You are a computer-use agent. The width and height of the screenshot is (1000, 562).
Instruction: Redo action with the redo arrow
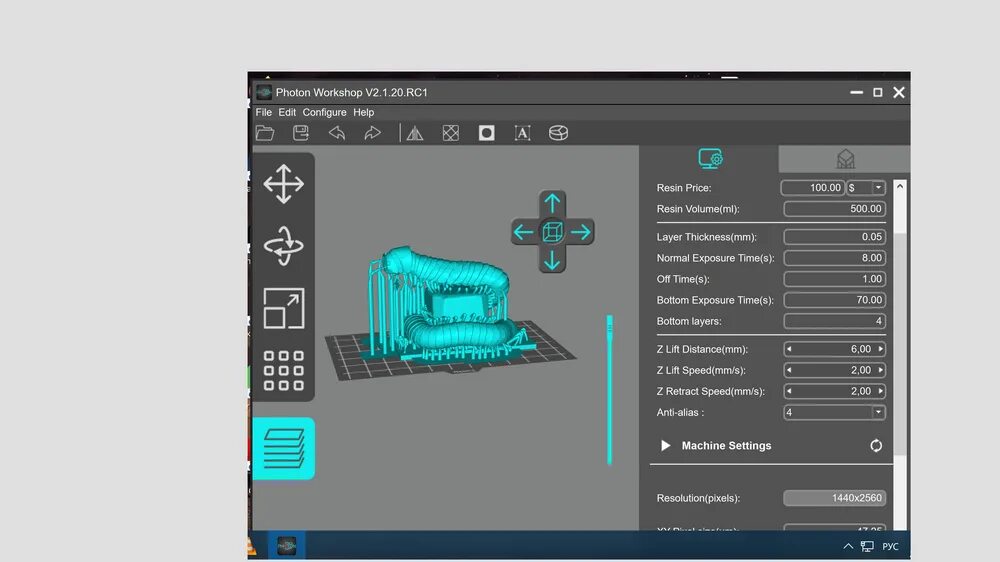point(372,133)
